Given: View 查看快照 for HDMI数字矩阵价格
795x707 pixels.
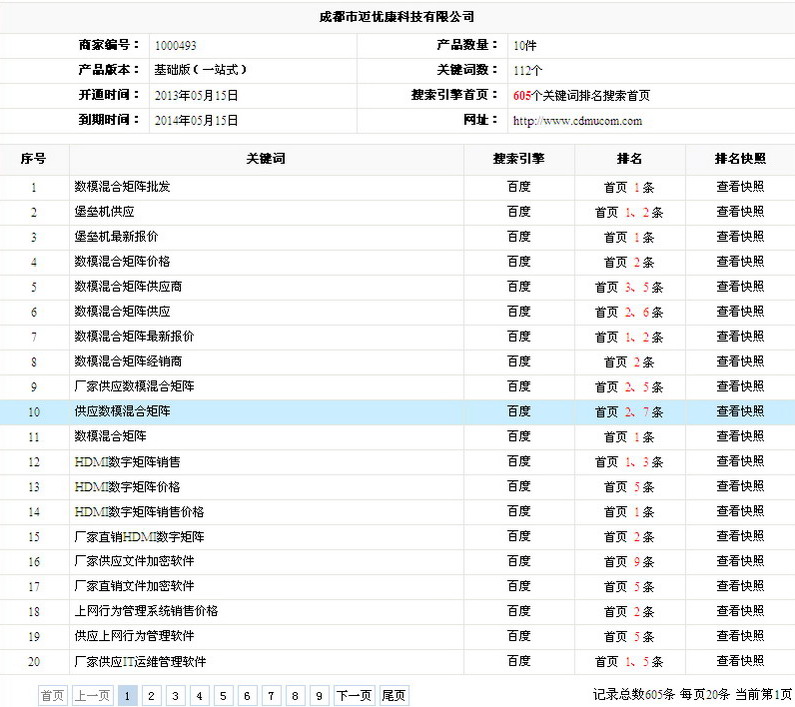Looking at the screenshot, I should pos(740,486).
